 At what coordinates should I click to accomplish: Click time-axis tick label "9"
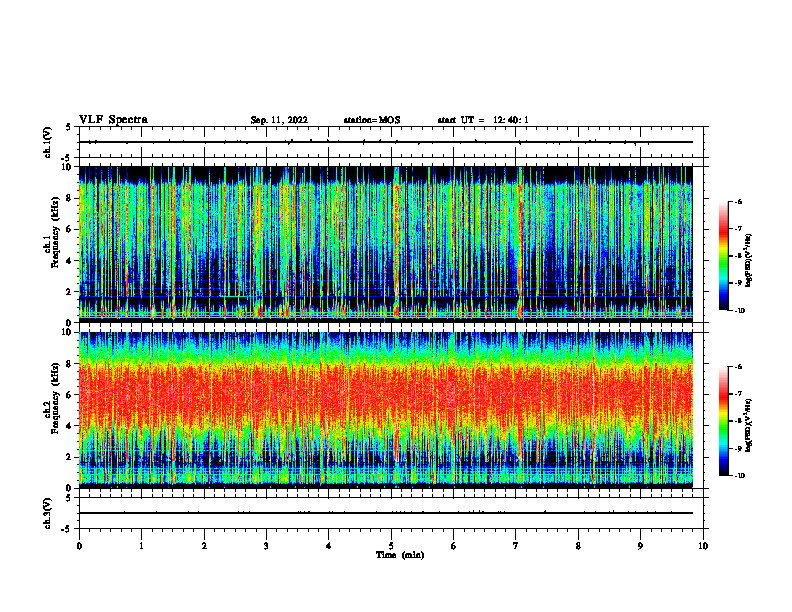pos(640,546)
